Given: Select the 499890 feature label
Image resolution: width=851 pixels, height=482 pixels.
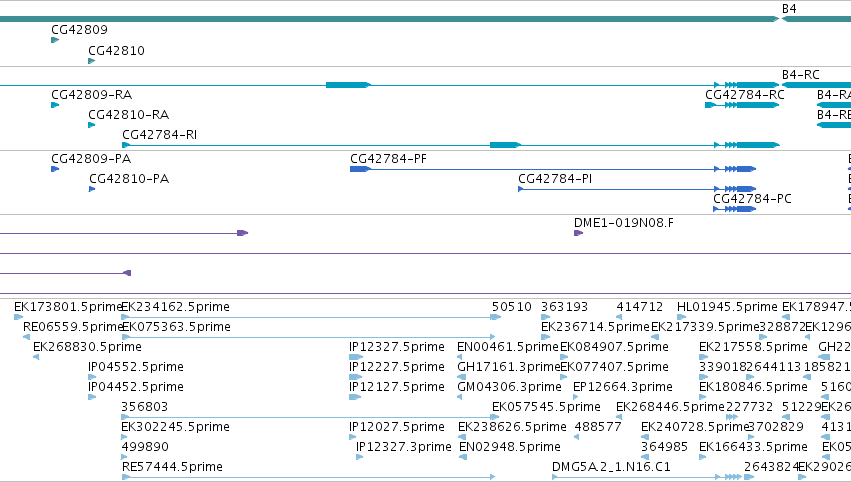Looking at the screenshot, I should [145, 447].
